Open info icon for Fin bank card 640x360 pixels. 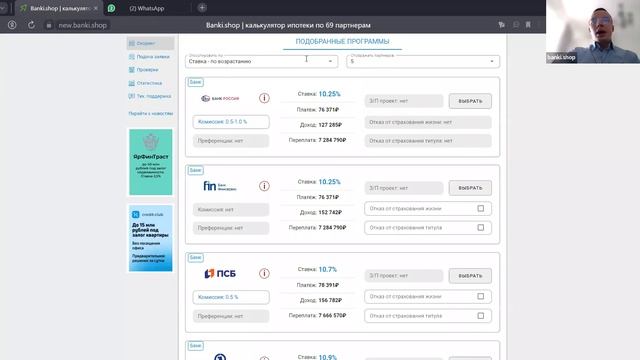click(264, 186)
